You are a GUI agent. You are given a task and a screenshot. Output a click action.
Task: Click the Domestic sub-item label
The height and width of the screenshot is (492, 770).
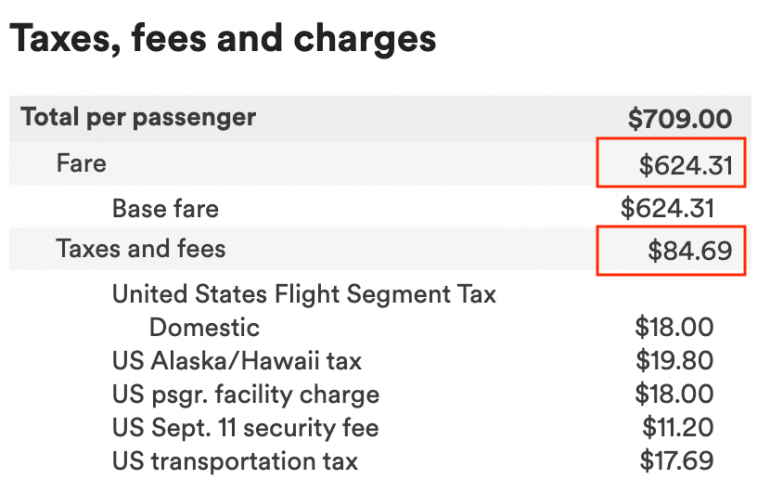pyautogui.click(x=204, y=327)
